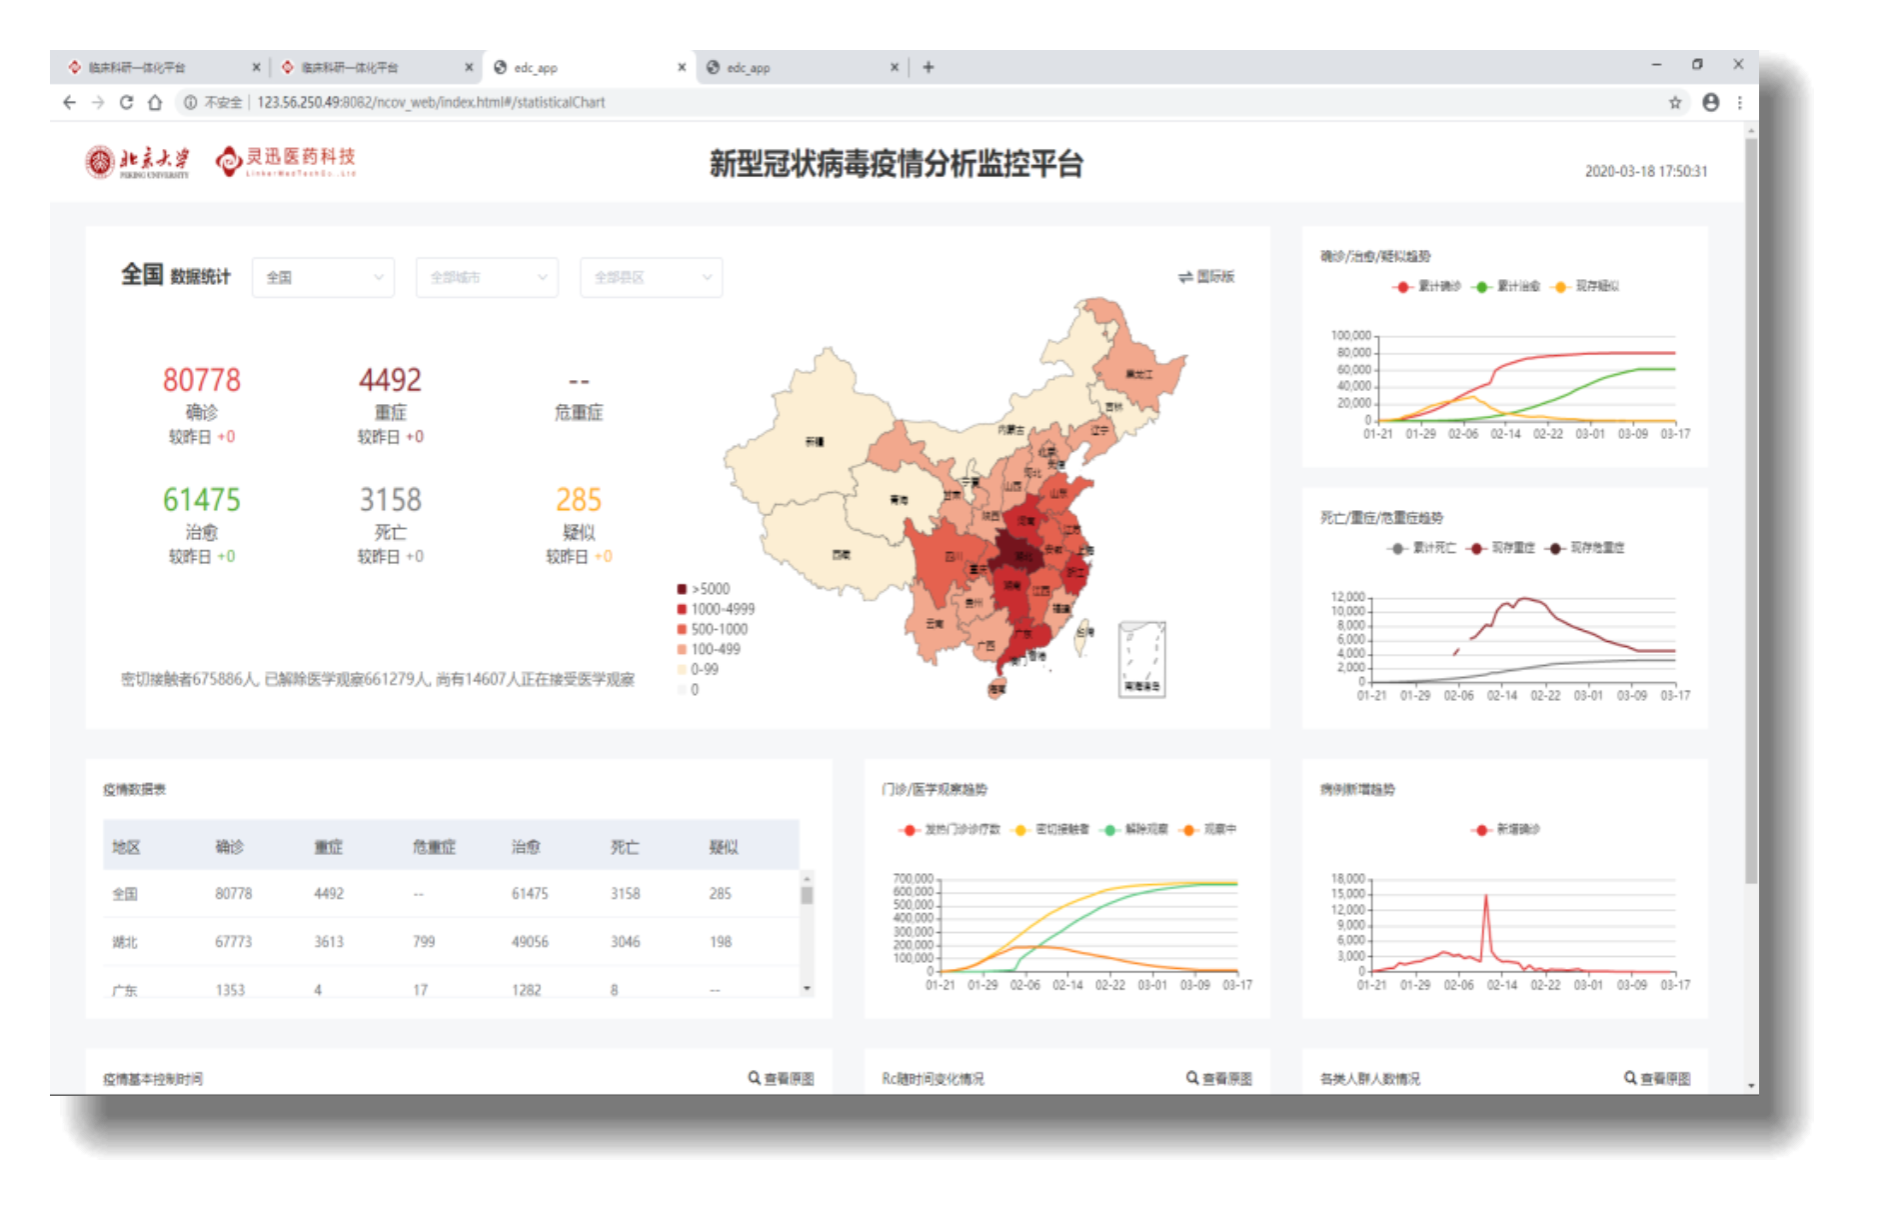Open the 全国 province dropdown

[323, 277]
